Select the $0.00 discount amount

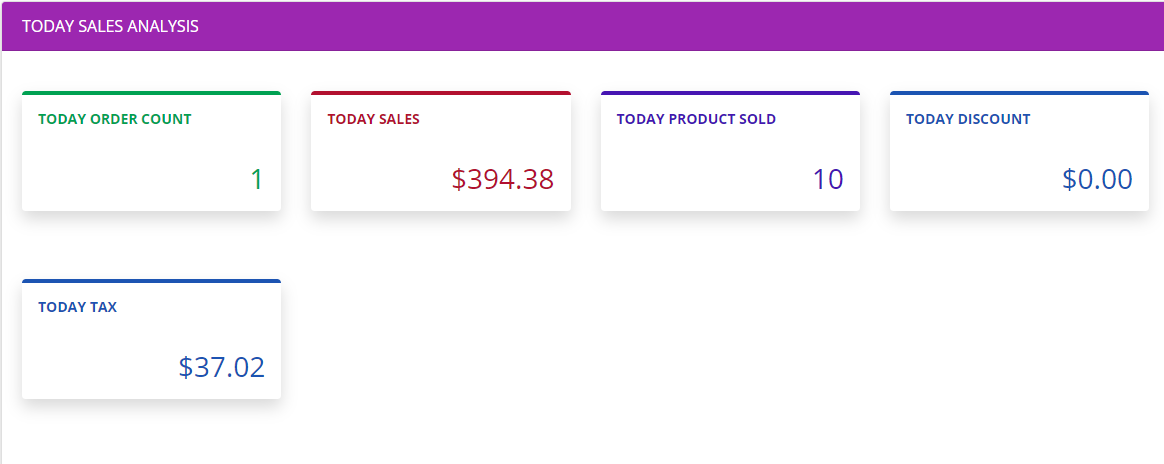pos(1097,180)
